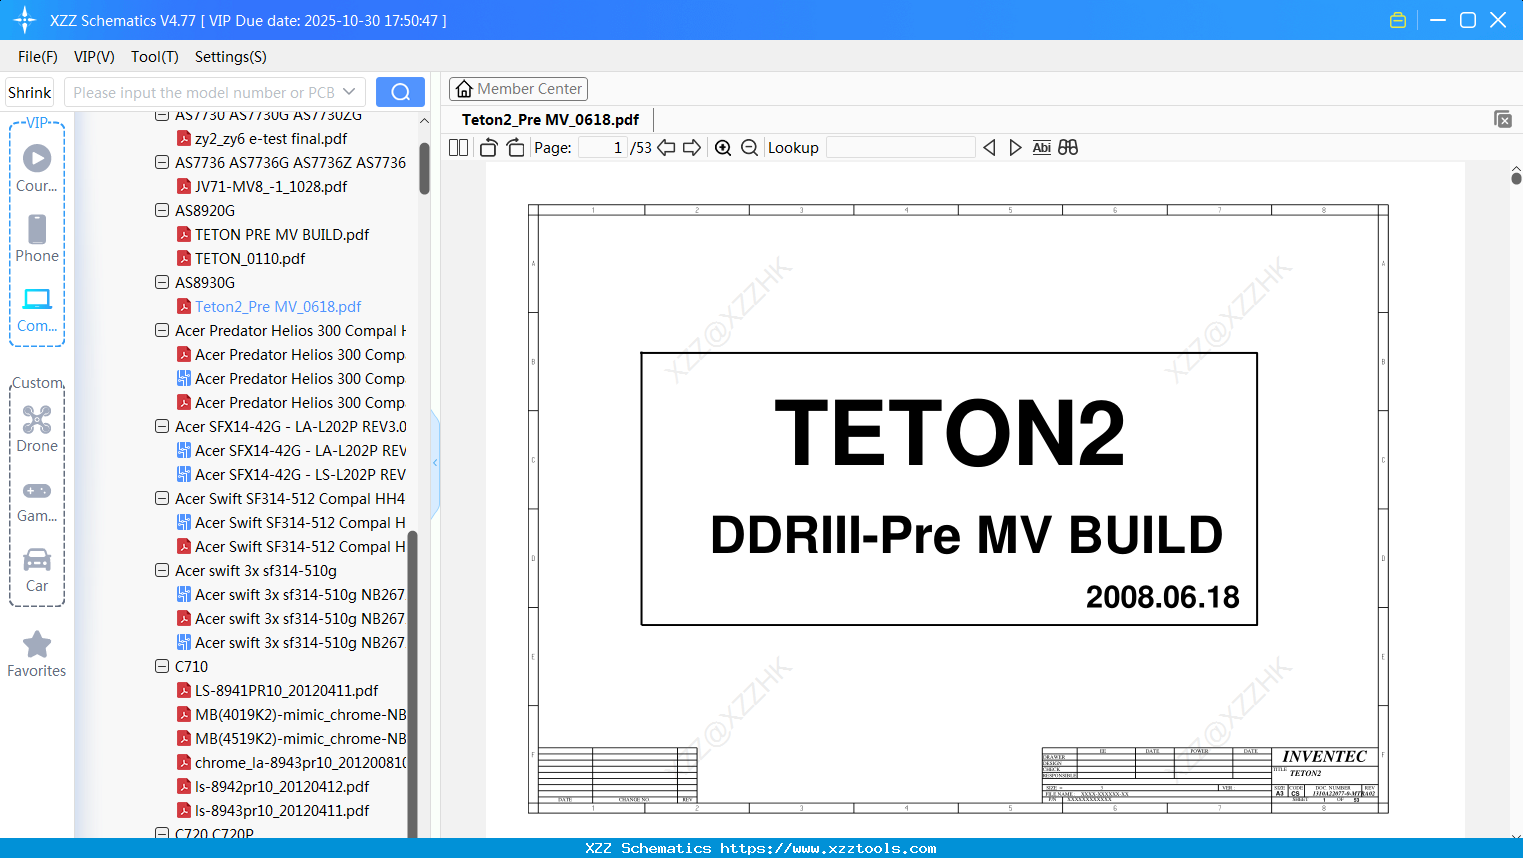The width and height of the screenshot is (1523, 858).
Task: Open the Game category in sidebar
Action: click(37, 500)
